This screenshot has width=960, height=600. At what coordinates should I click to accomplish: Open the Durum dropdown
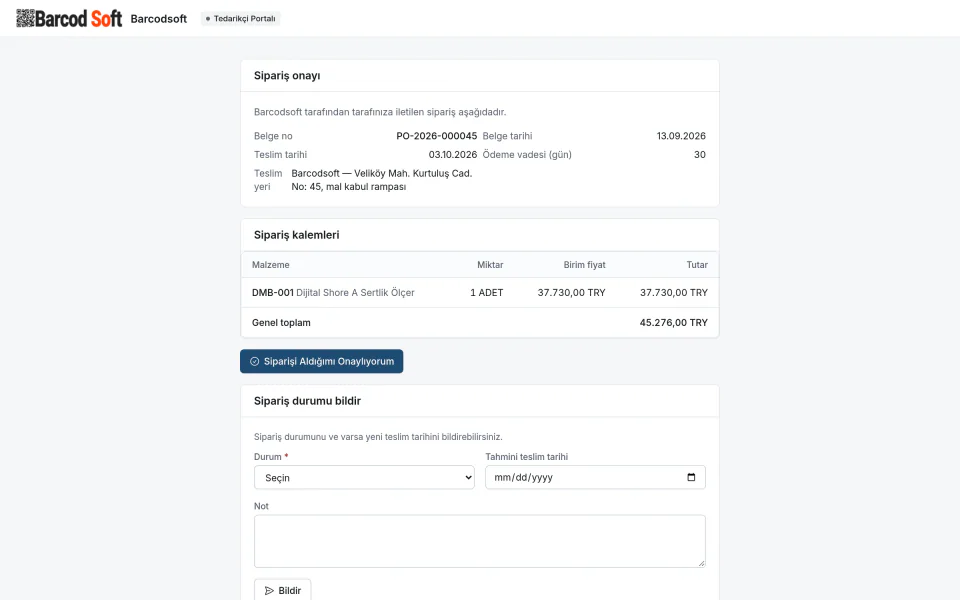click(364, 478)
